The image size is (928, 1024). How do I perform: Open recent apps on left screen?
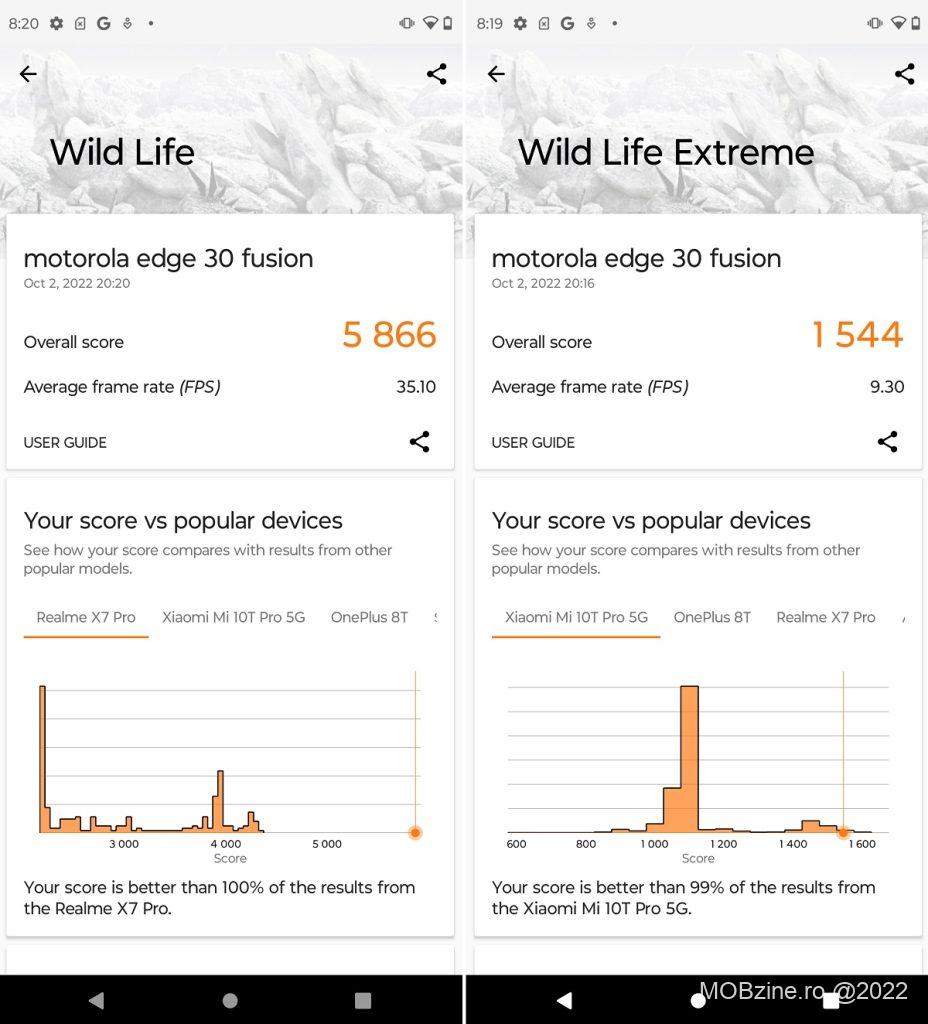[363, 1000]
